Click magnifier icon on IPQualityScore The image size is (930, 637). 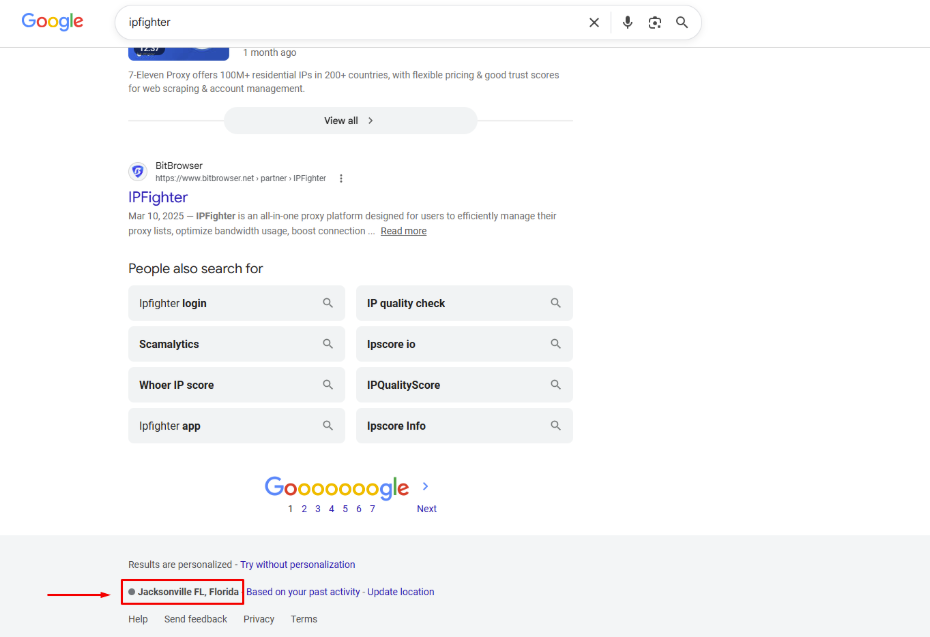(x=555, y=385)
